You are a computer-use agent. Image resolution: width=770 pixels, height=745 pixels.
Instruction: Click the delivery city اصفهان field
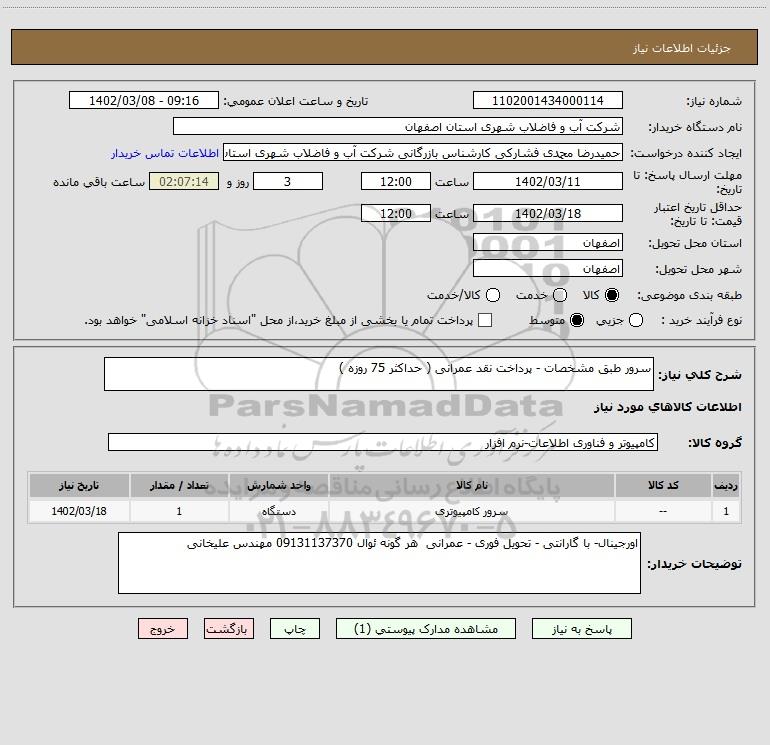point(548,269)
